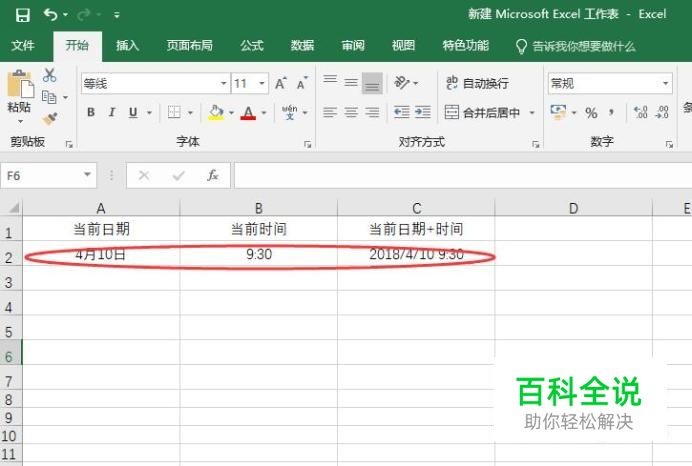This screenshot has height=466, width=692.
Task: Open the customize quick access toolbar arrow
Action: (x=117, y=15)
